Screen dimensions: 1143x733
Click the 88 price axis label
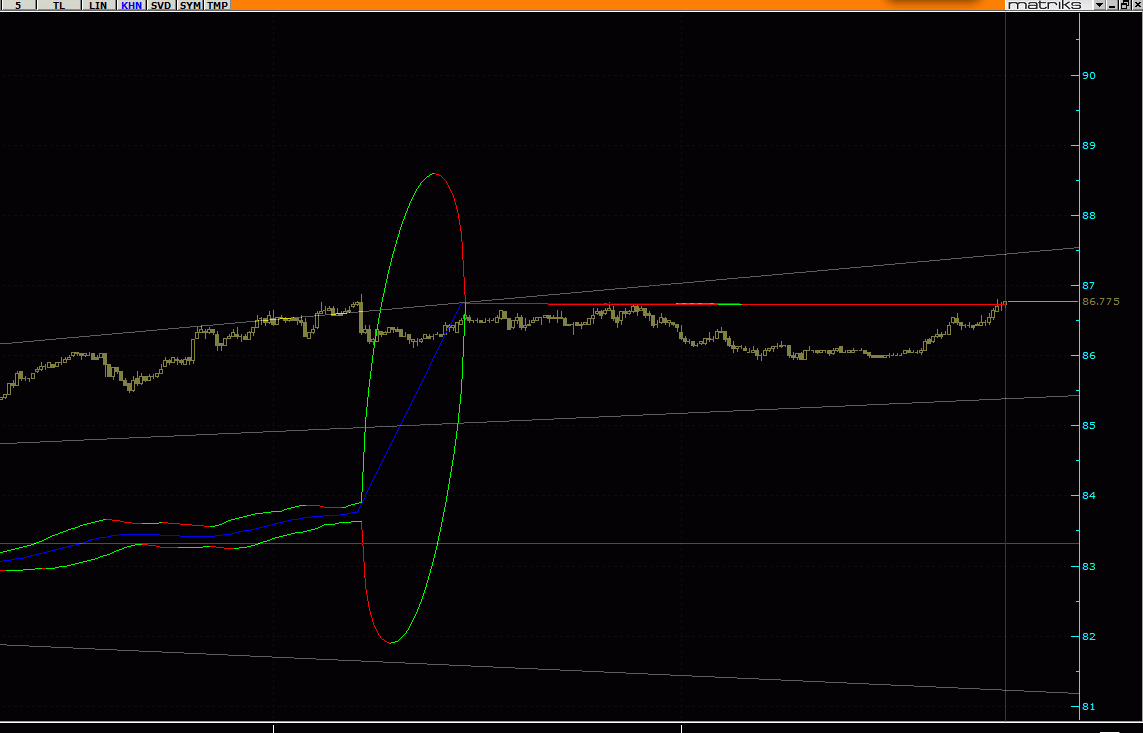coord(1088,215)
